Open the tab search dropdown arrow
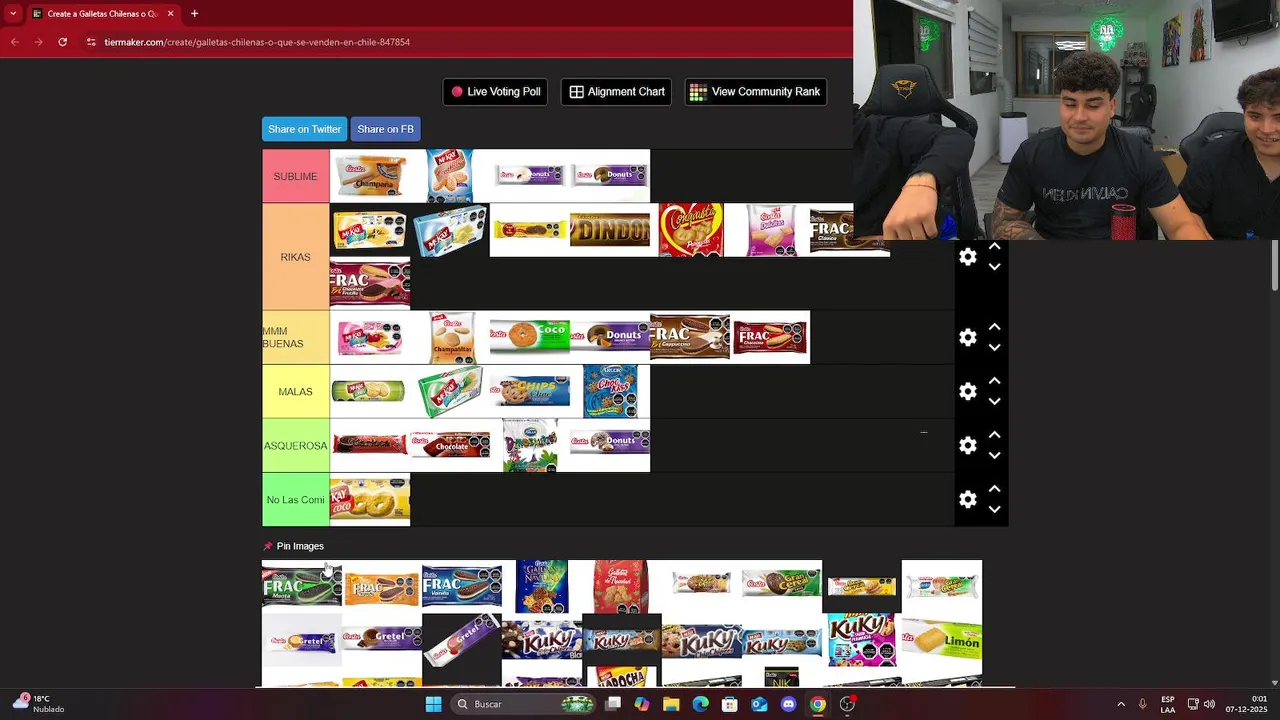This screenshot has height=720, width=1280. pyautogui.click(x=12, y=14)
